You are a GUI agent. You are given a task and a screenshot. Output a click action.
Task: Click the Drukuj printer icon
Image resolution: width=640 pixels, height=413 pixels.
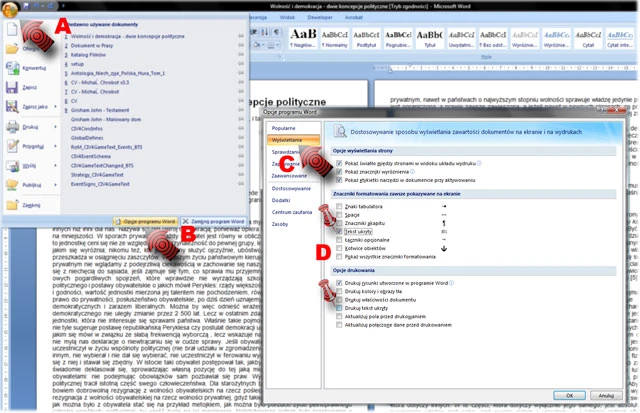(12, 127)
